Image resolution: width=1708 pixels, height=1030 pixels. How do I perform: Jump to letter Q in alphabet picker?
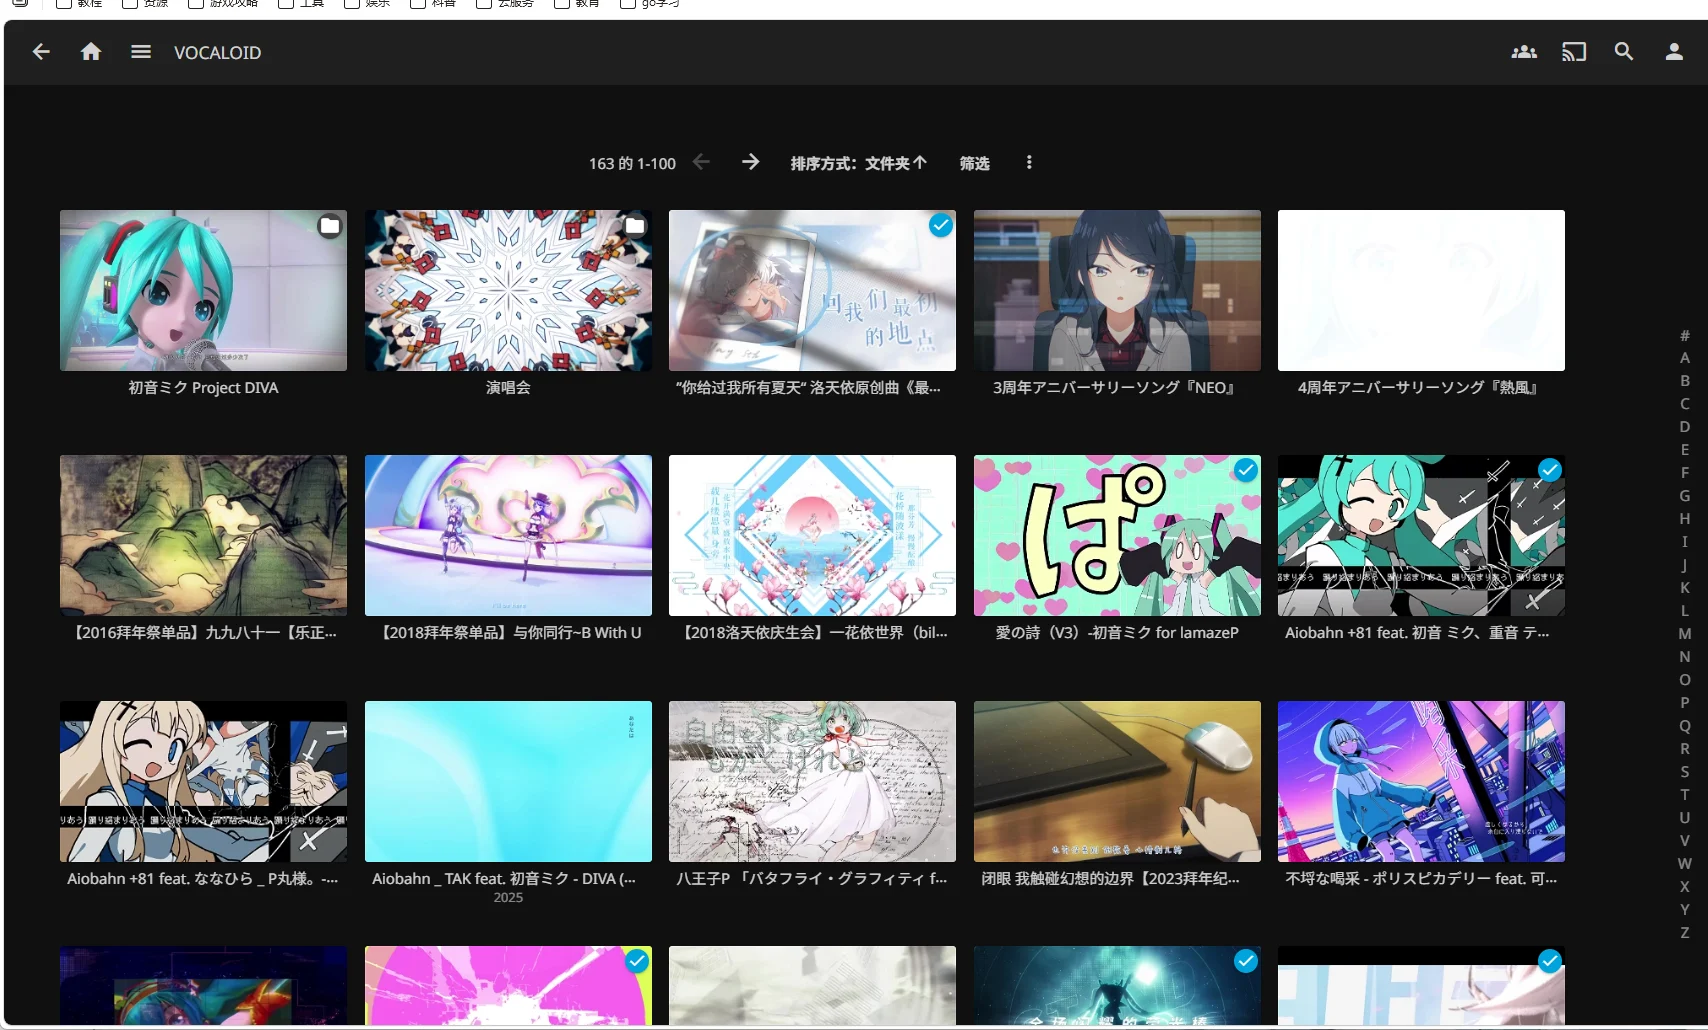[x=1685, y=726]
